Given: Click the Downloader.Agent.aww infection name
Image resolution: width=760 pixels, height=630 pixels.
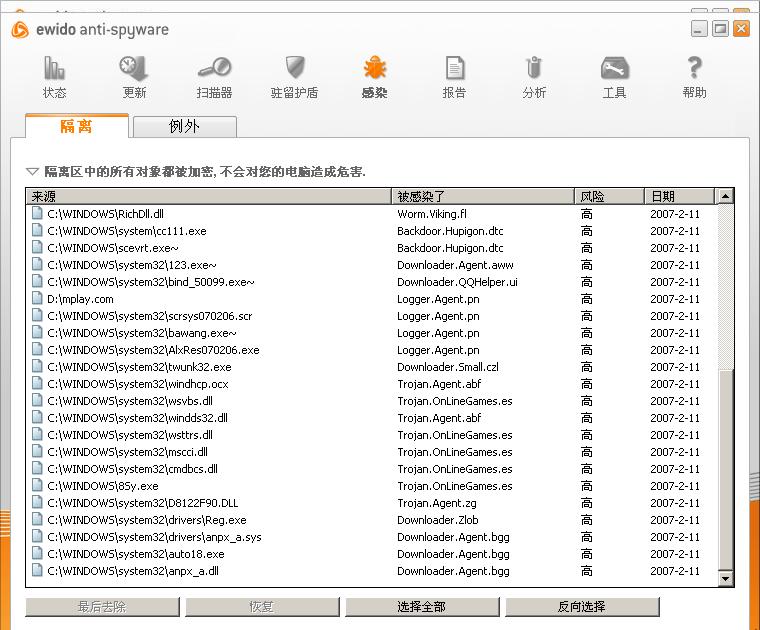Looking at the screenshot, I should (x=455, y=265).
